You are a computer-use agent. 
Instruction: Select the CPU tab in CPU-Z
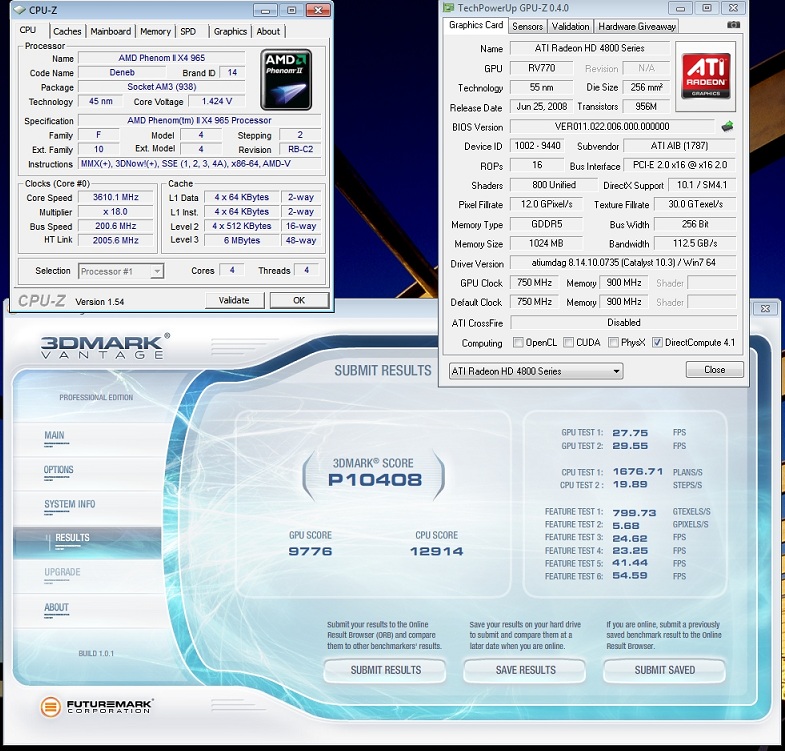pyautogui.click(x=28, y=30)
